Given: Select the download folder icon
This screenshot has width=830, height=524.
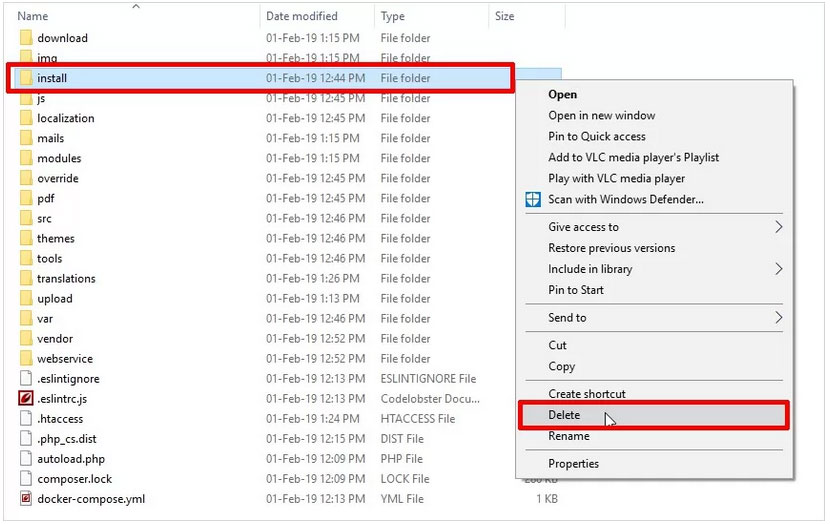Looking at the screenshot, I should coord(26,38).
